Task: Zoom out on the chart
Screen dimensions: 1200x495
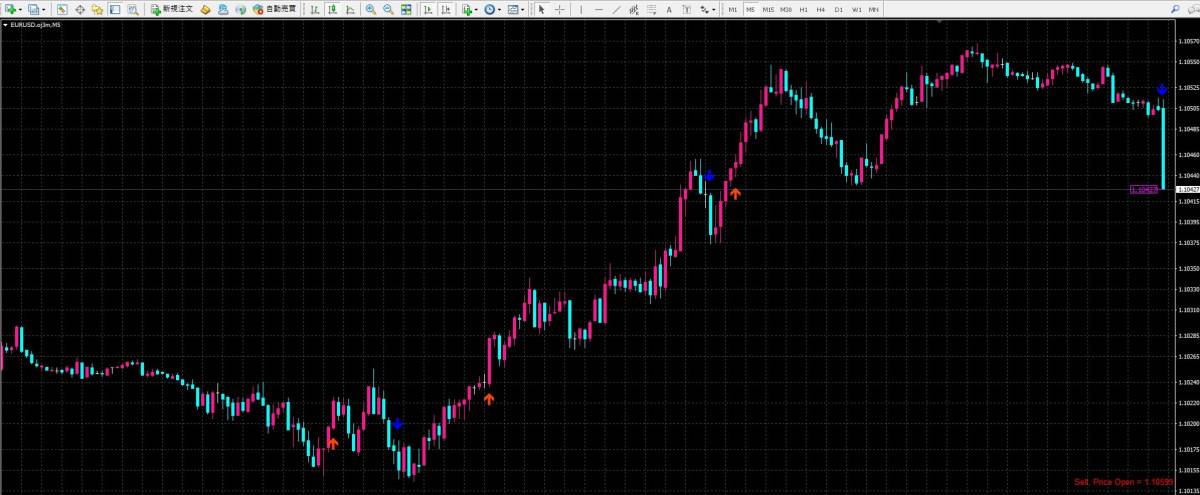Action: click(x=388, y=9)
